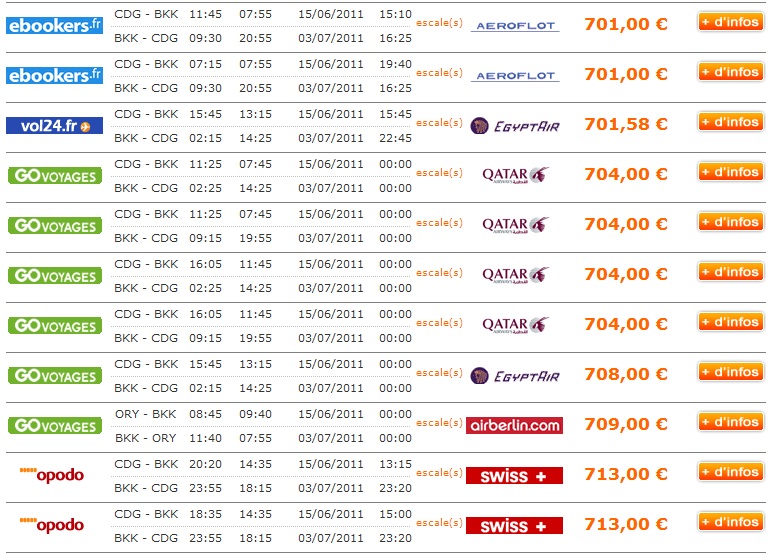Click the 708,00 € price amount
776x554 pixels.
point(625,374)
